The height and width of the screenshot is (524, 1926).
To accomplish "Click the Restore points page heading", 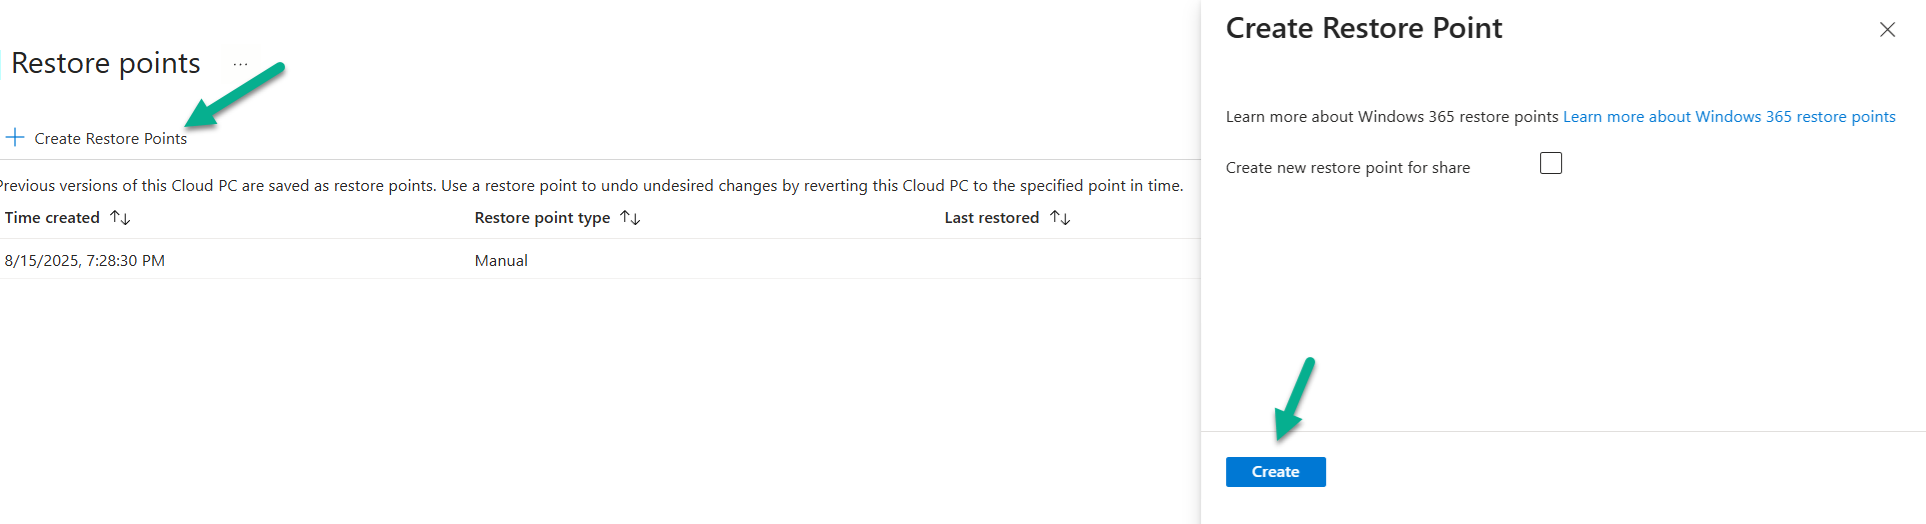I will (106, 64).
